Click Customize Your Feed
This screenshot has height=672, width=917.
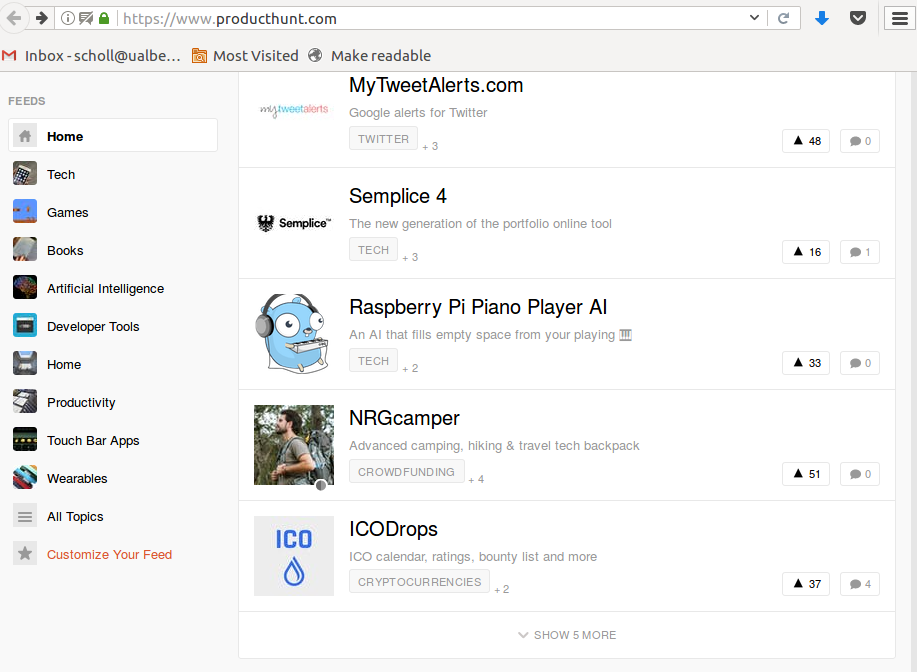tap(109, 554)
